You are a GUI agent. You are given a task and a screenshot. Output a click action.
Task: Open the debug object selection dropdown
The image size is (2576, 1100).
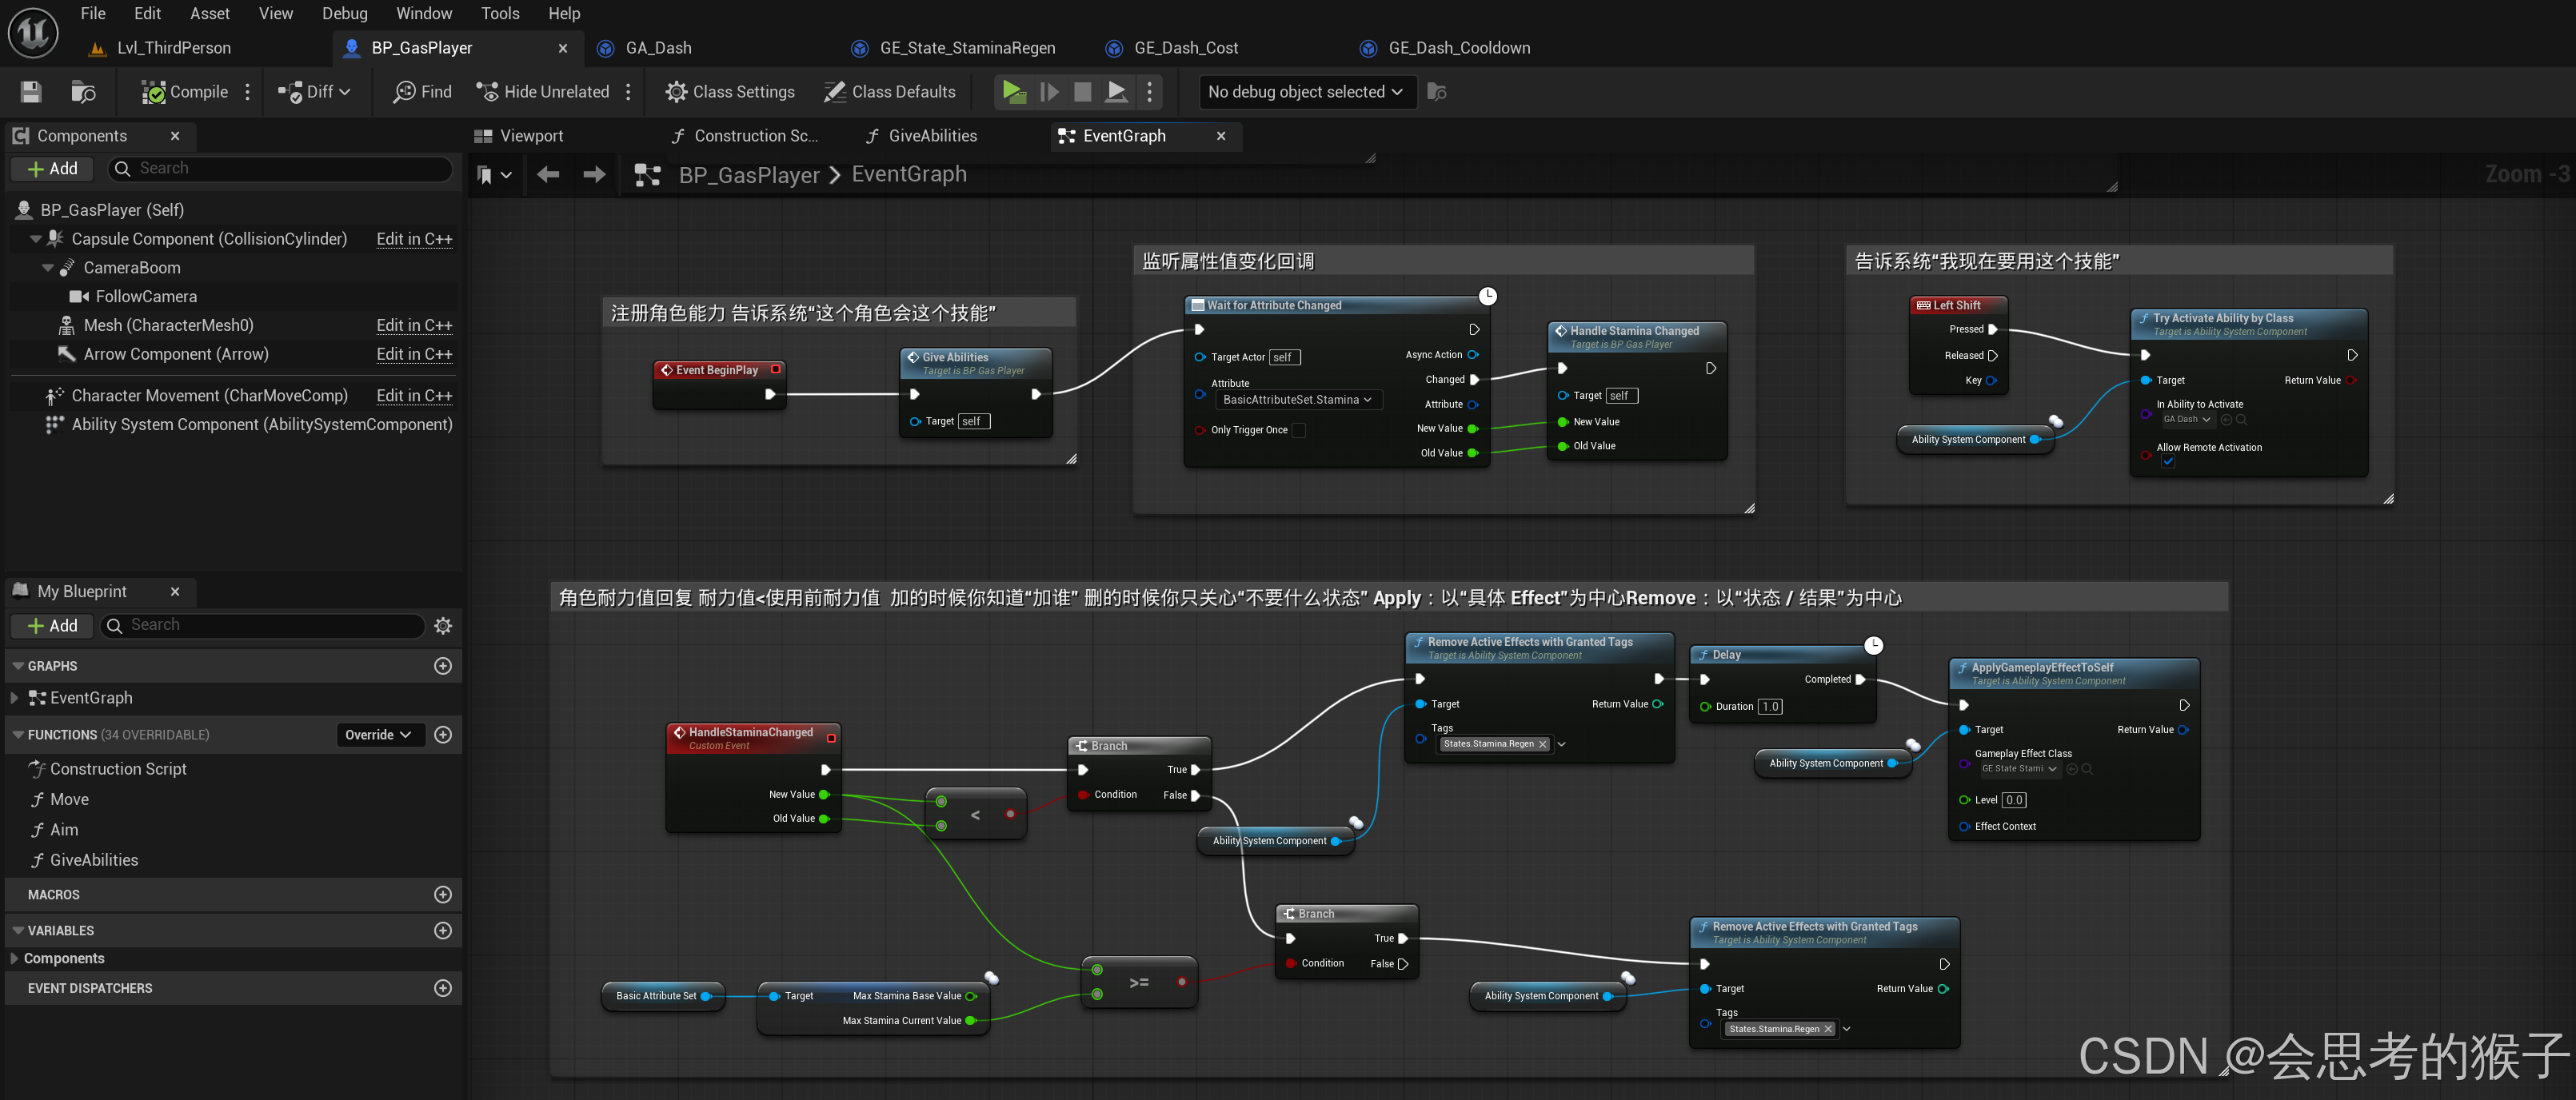tap(1306, 92)
